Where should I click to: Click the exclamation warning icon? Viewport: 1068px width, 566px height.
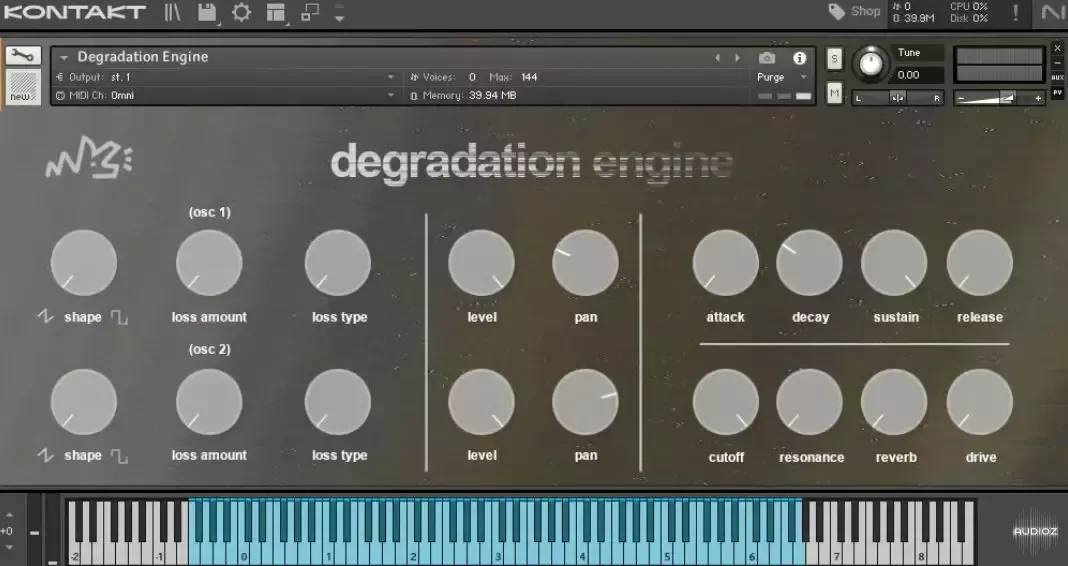pos(1016,12)
